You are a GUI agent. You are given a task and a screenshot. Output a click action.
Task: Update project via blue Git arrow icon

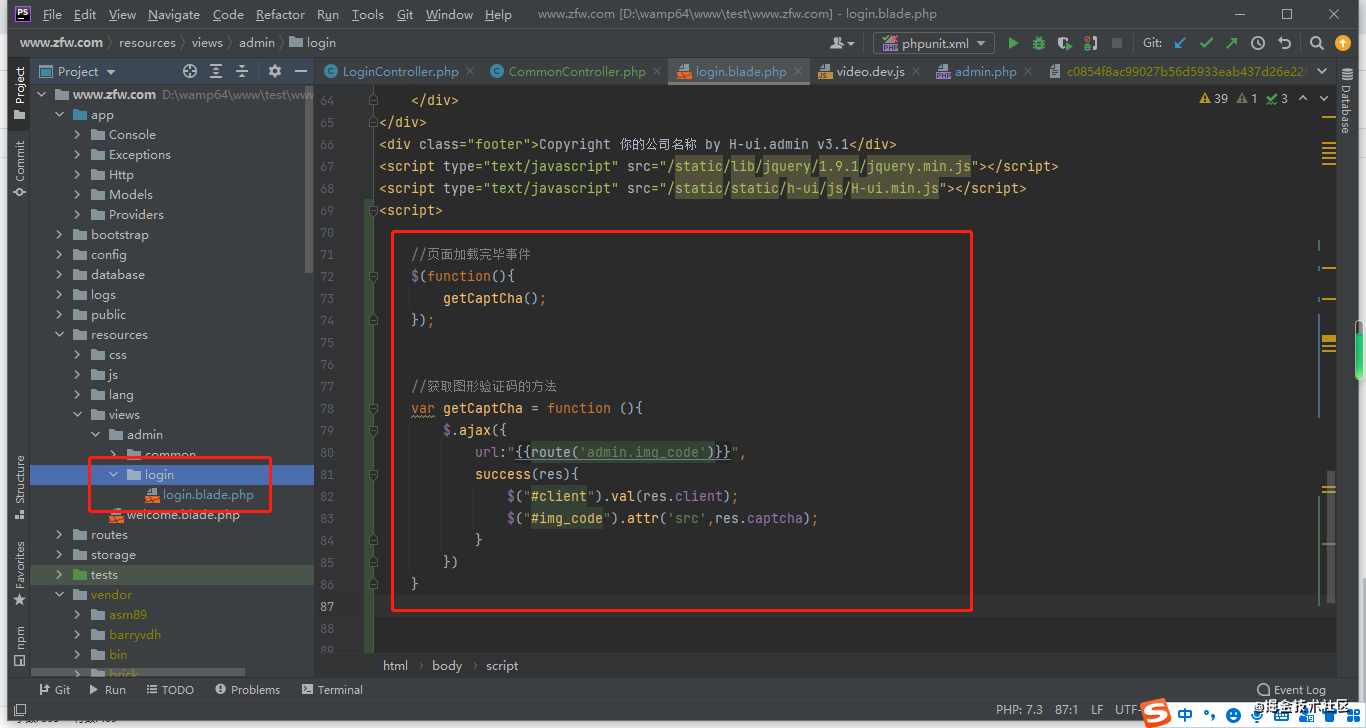click(1180, 42)
